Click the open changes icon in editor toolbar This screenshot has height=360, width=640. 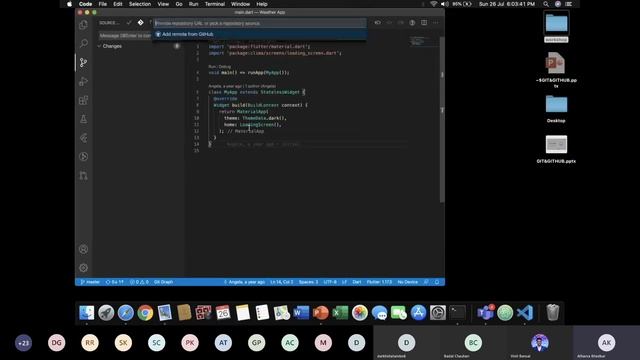pos(378,23)
